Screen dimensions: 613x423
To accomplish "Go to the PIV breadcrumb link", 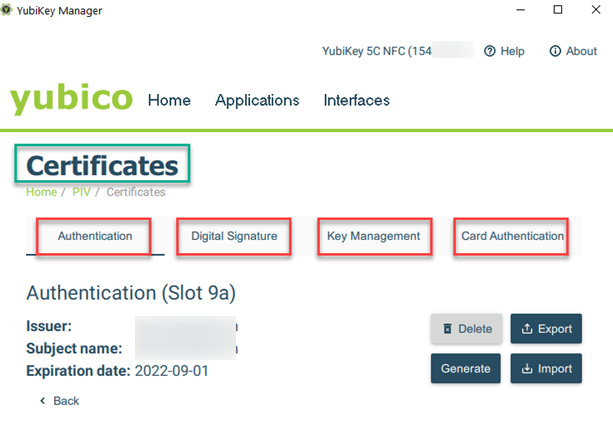I will [x=81, y=192].
